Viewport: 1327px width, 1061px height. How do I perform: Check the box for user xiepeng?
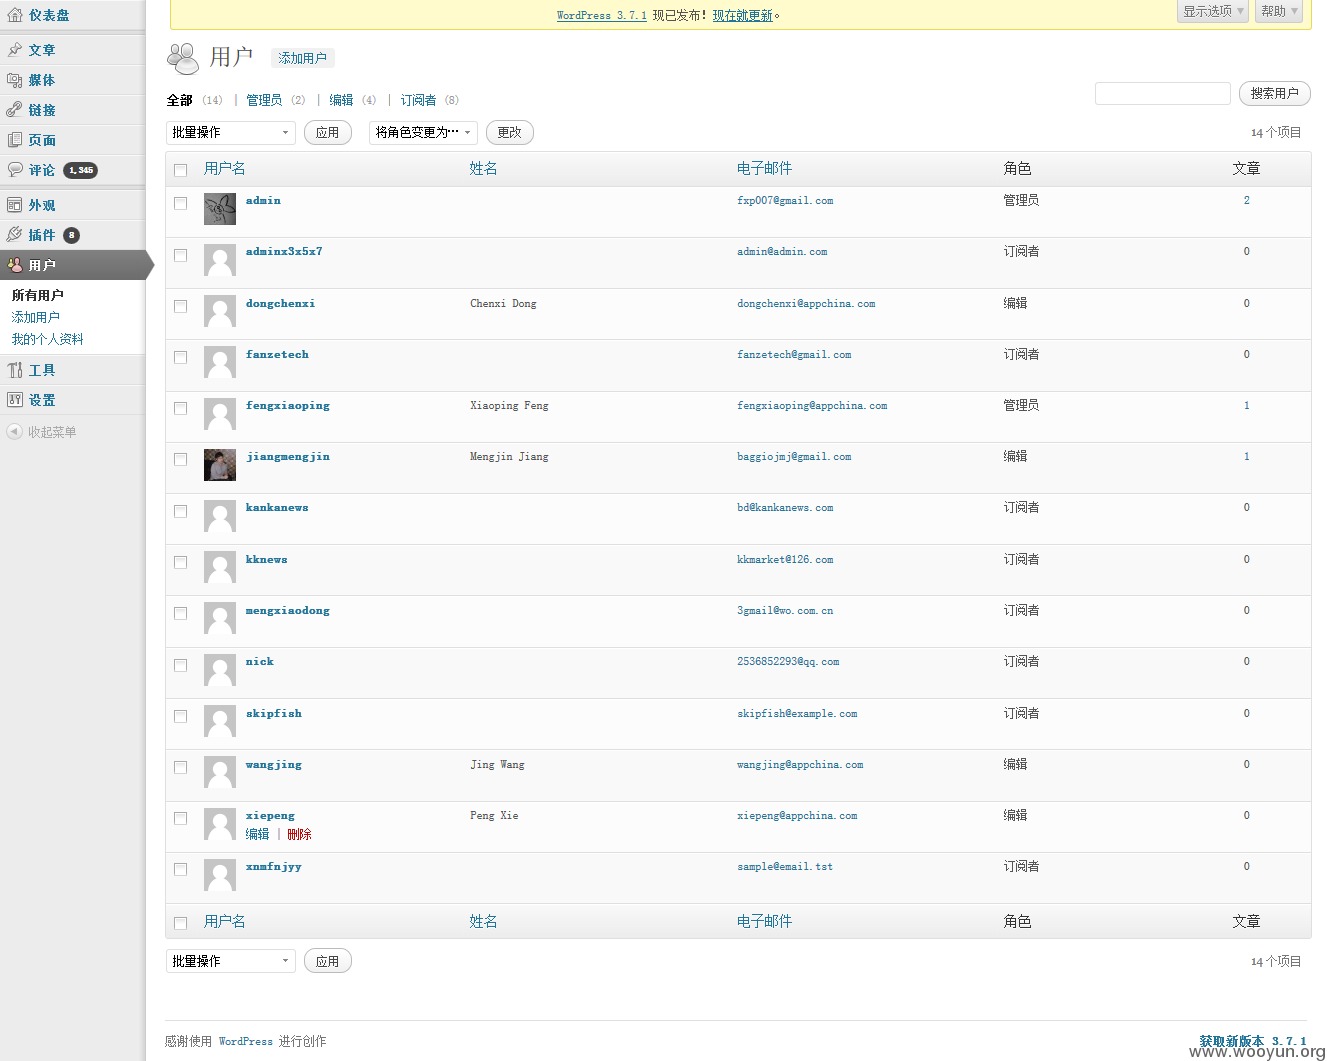pos(181,818)
